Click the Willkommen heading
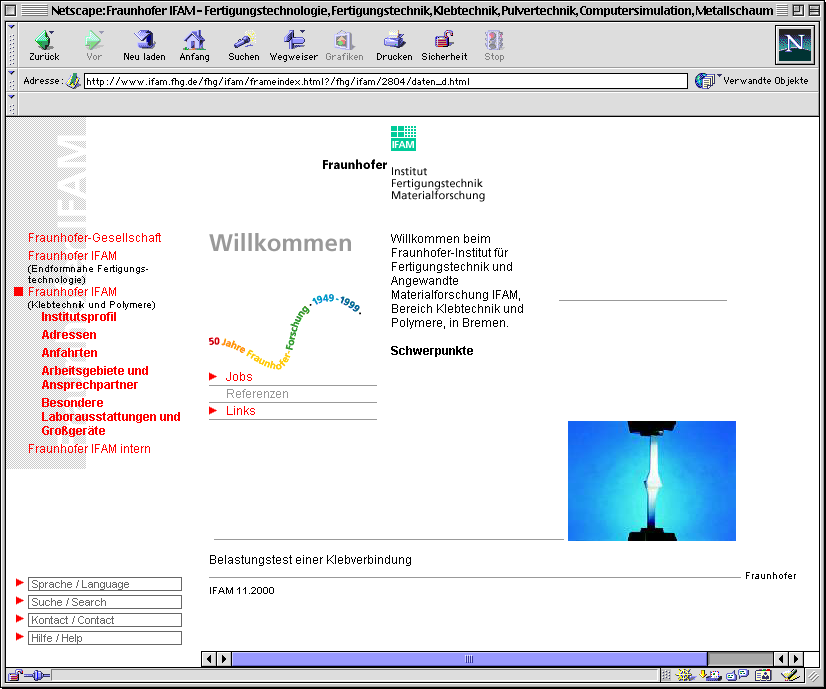Image resolution: width=826 pixels, height=689 pixels. [280, 243]
